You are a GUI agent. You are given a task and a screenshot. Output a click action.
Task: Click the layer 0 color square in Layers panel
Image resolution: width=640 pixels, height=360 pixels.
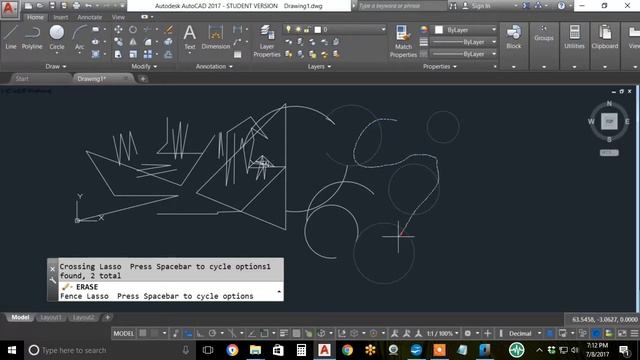(318, 29)
